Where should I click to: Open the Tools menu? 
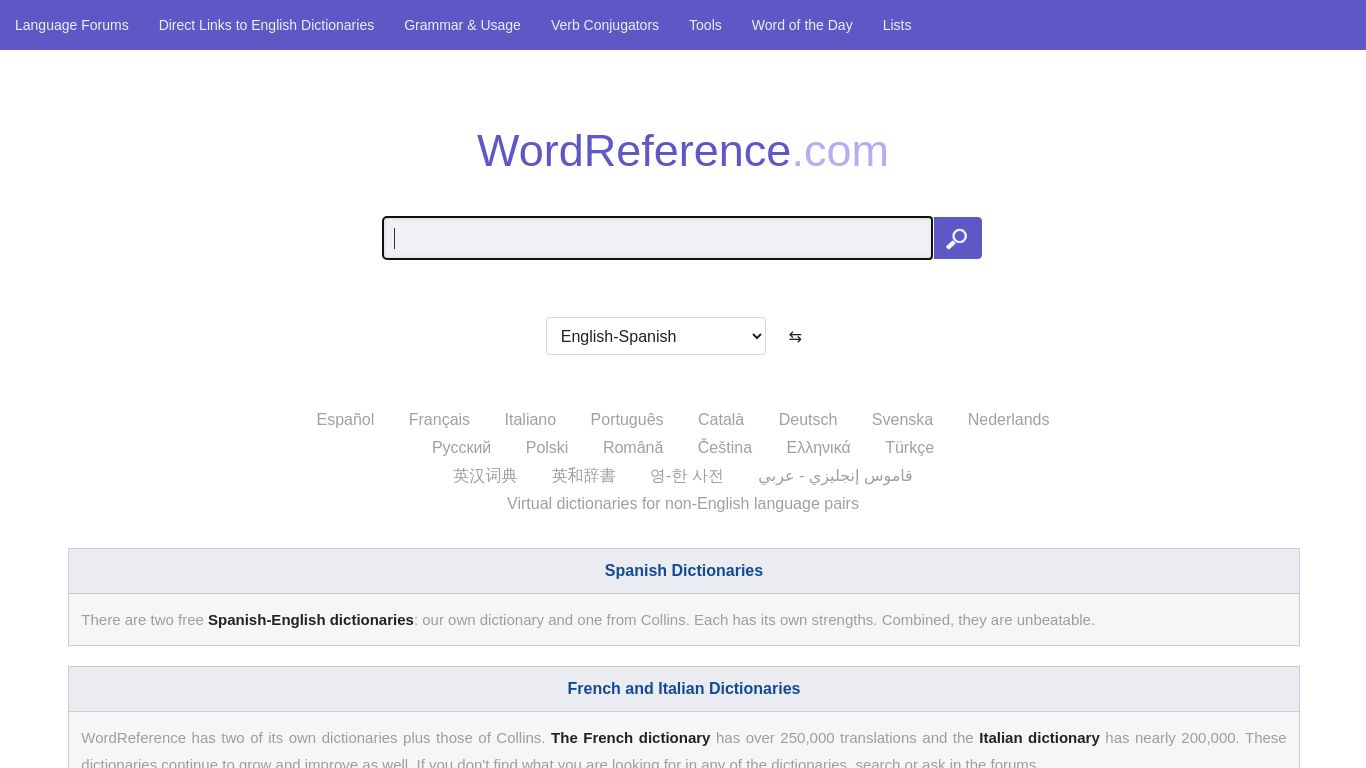pyautogui.click(x=705, y=25)
